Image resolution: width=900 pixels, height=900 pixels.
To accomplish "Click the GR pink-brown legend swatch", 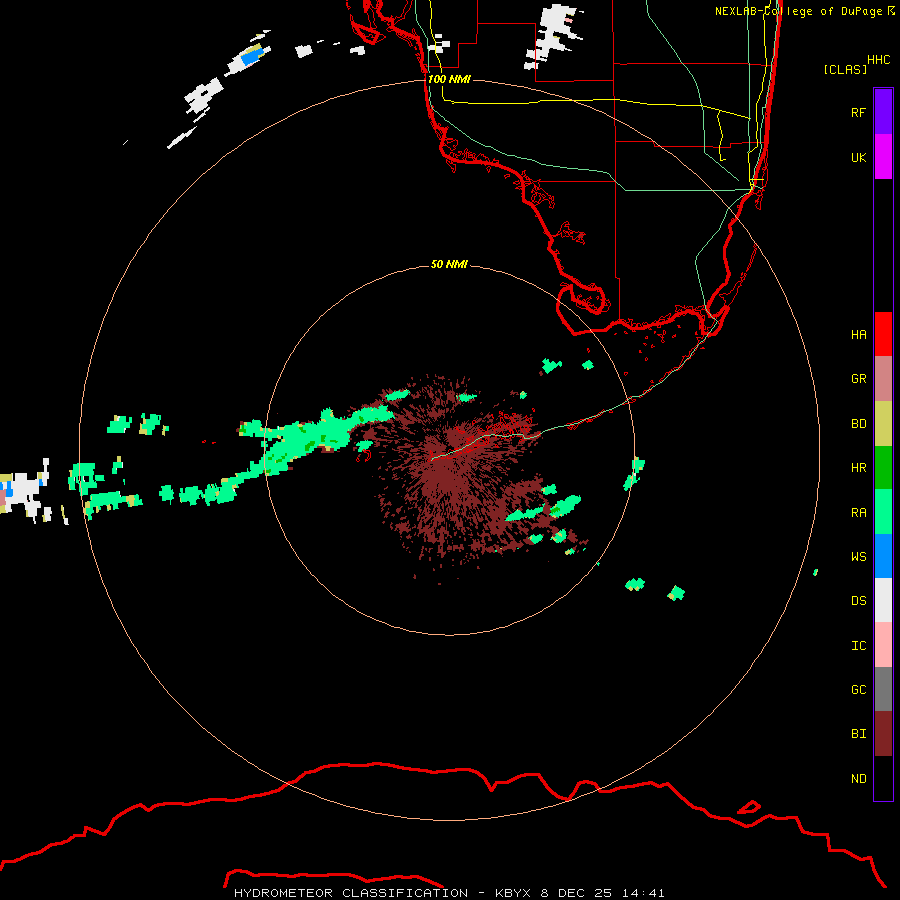I will [x=883, y=379].
